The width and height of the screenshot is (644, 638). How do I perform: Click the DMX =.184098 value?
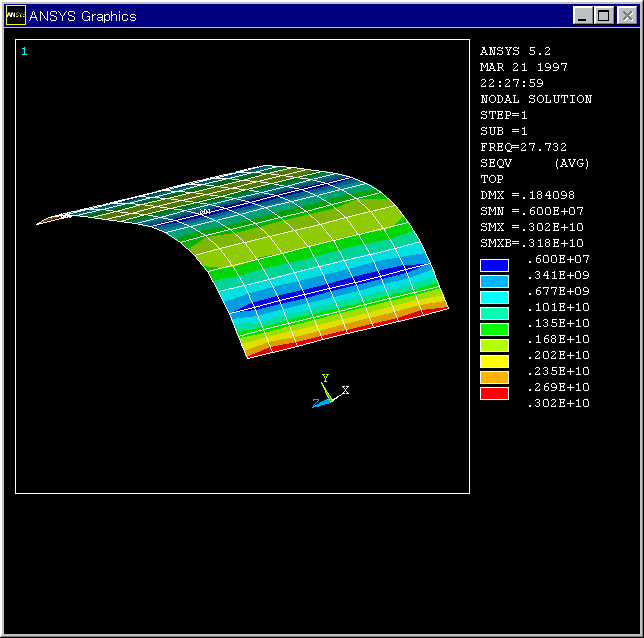(x=528, y=195)
